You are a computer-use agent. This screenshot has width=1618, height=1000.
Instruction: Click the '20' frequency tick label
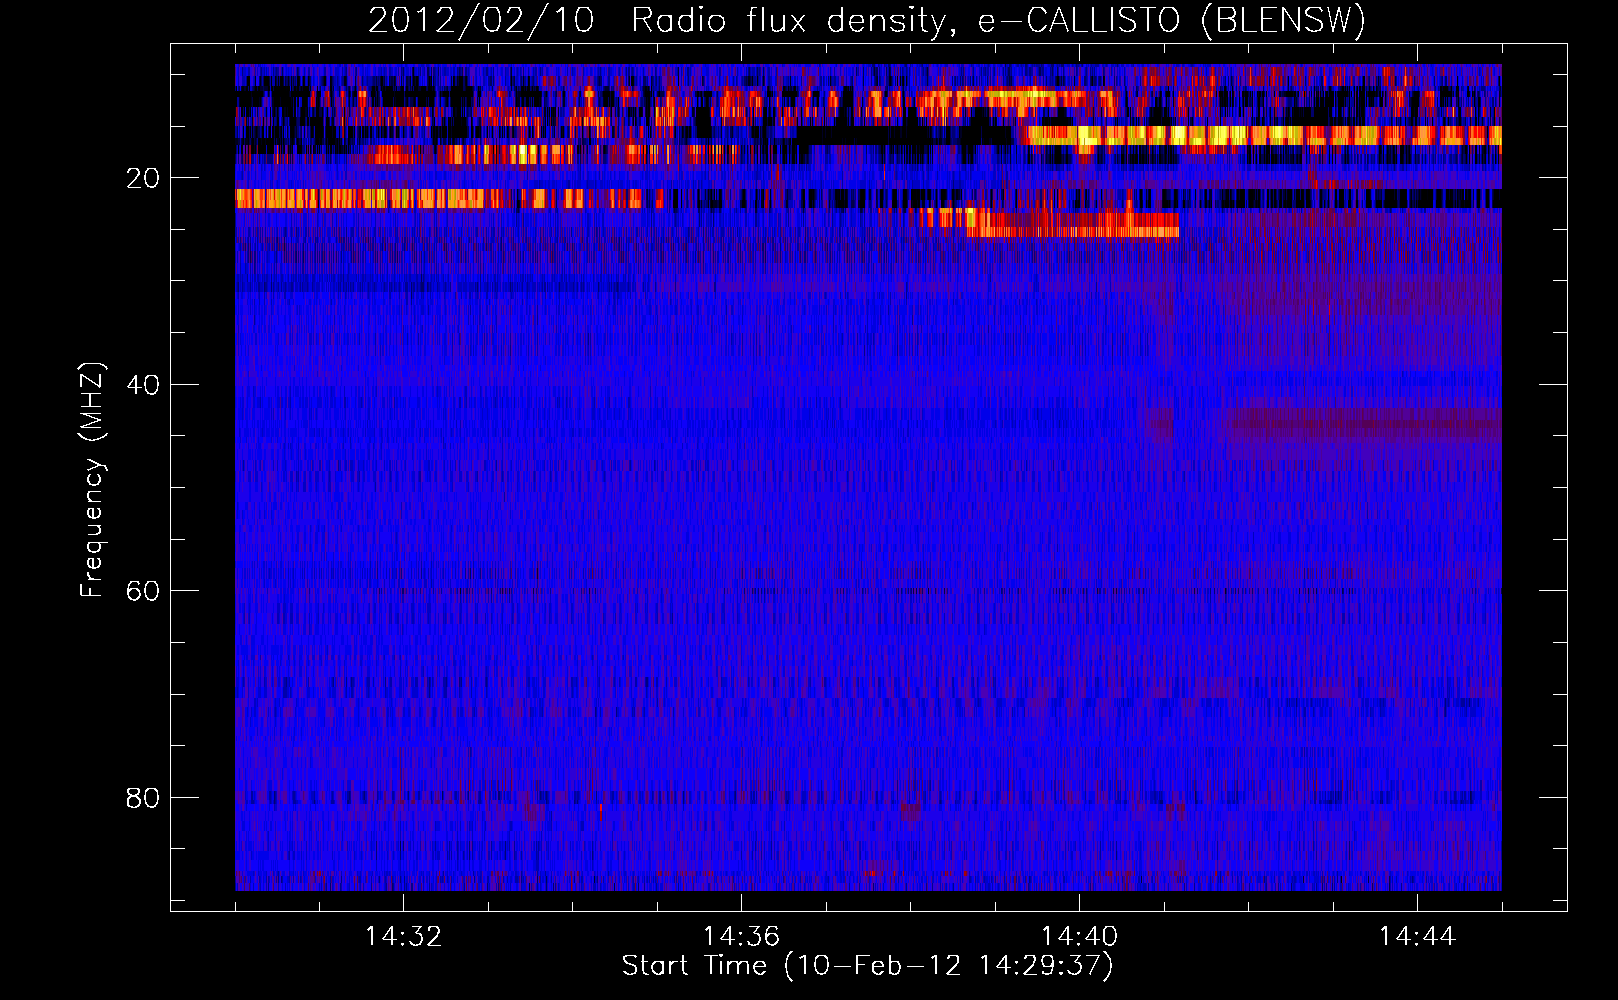(x=143, y=178)
